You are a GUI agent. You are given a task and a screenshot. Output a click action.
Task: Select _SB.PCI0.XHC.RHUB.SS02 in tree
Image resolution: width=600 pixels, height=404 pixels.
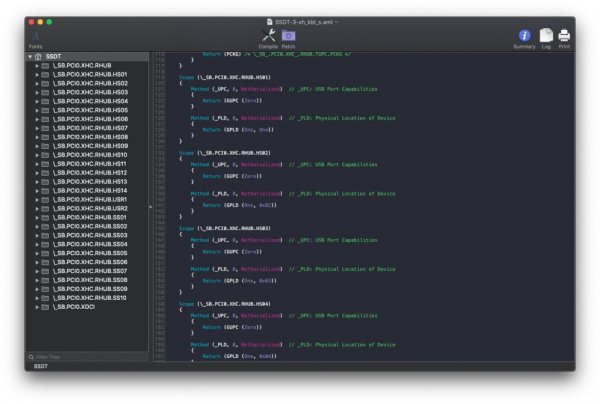90,226
